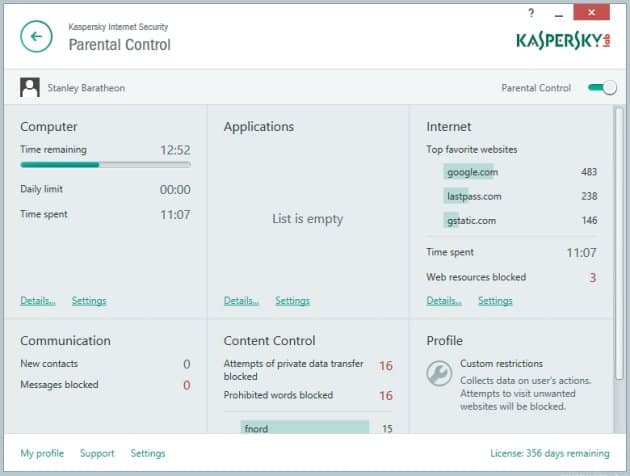
Task: Click the List is empty message
Action: 308,219
